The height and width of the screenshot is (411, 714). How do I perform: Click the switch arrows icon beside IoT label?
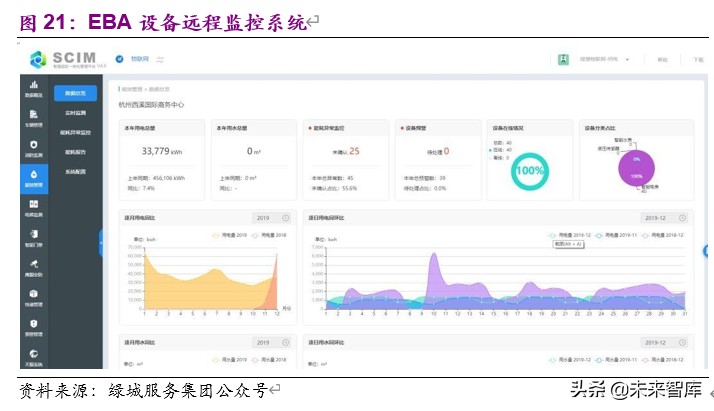(x=160, y=60)
